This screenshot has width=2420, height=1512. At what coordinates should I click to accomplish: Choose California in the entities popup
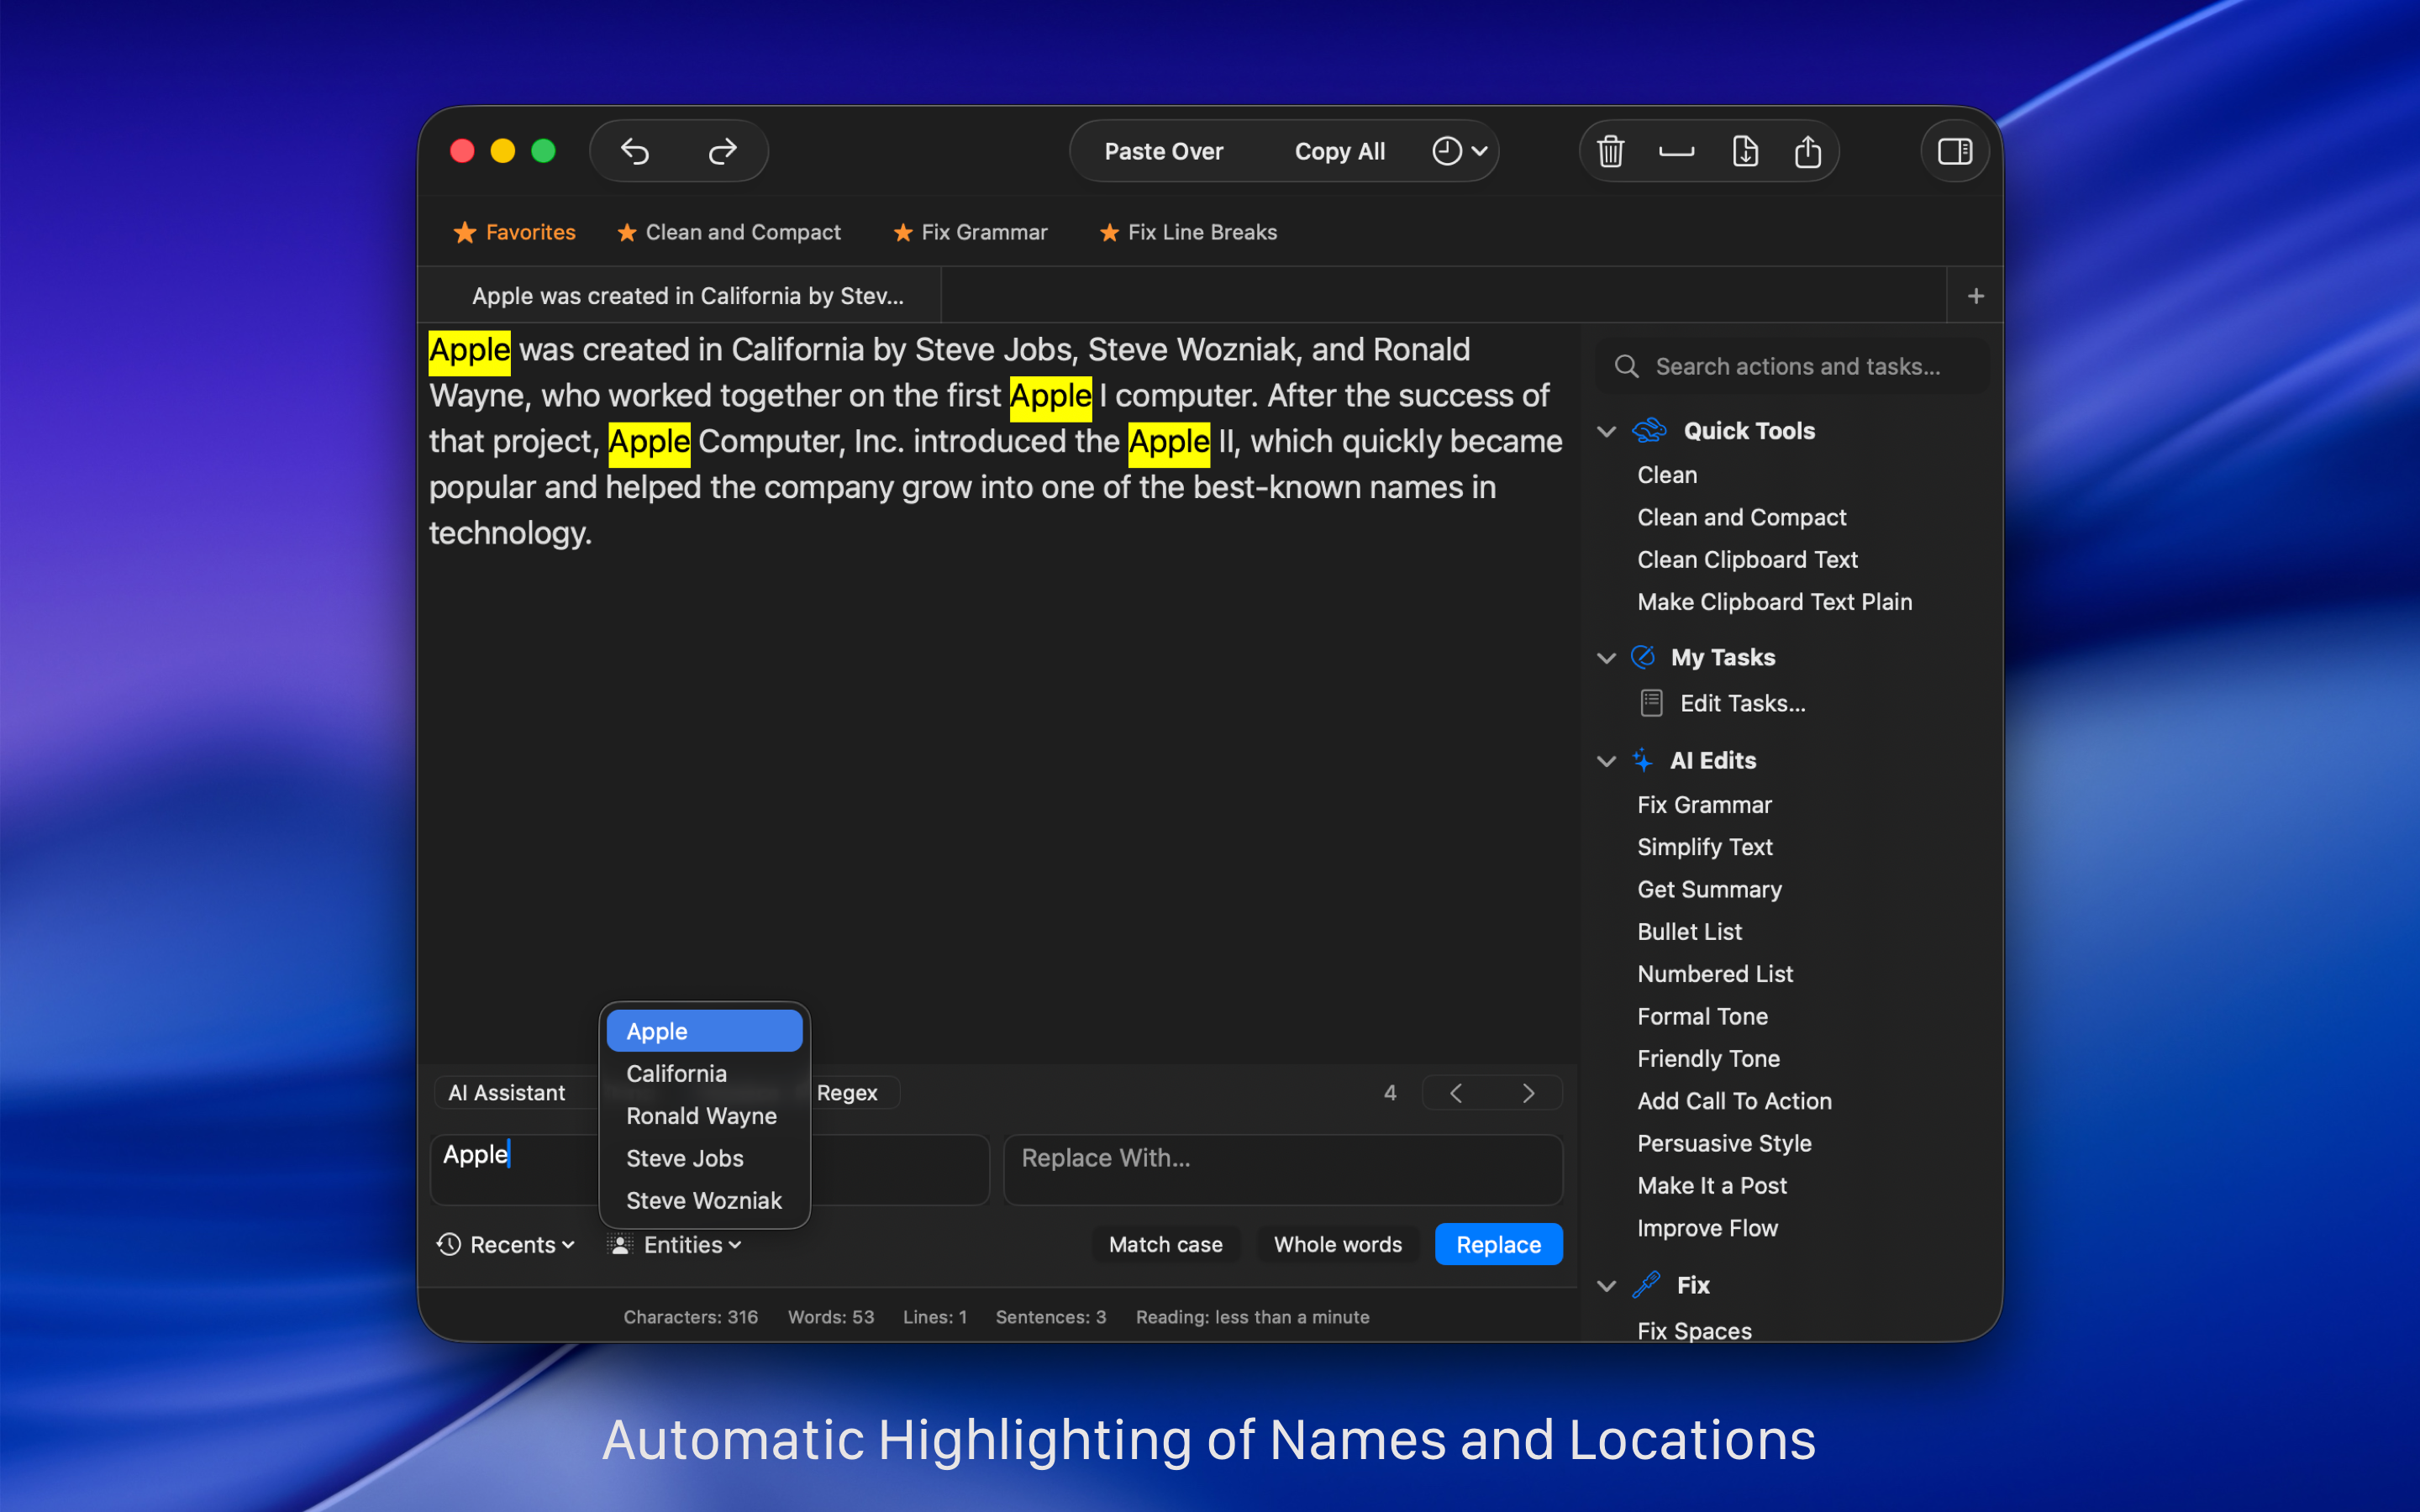pos(676,1073)
